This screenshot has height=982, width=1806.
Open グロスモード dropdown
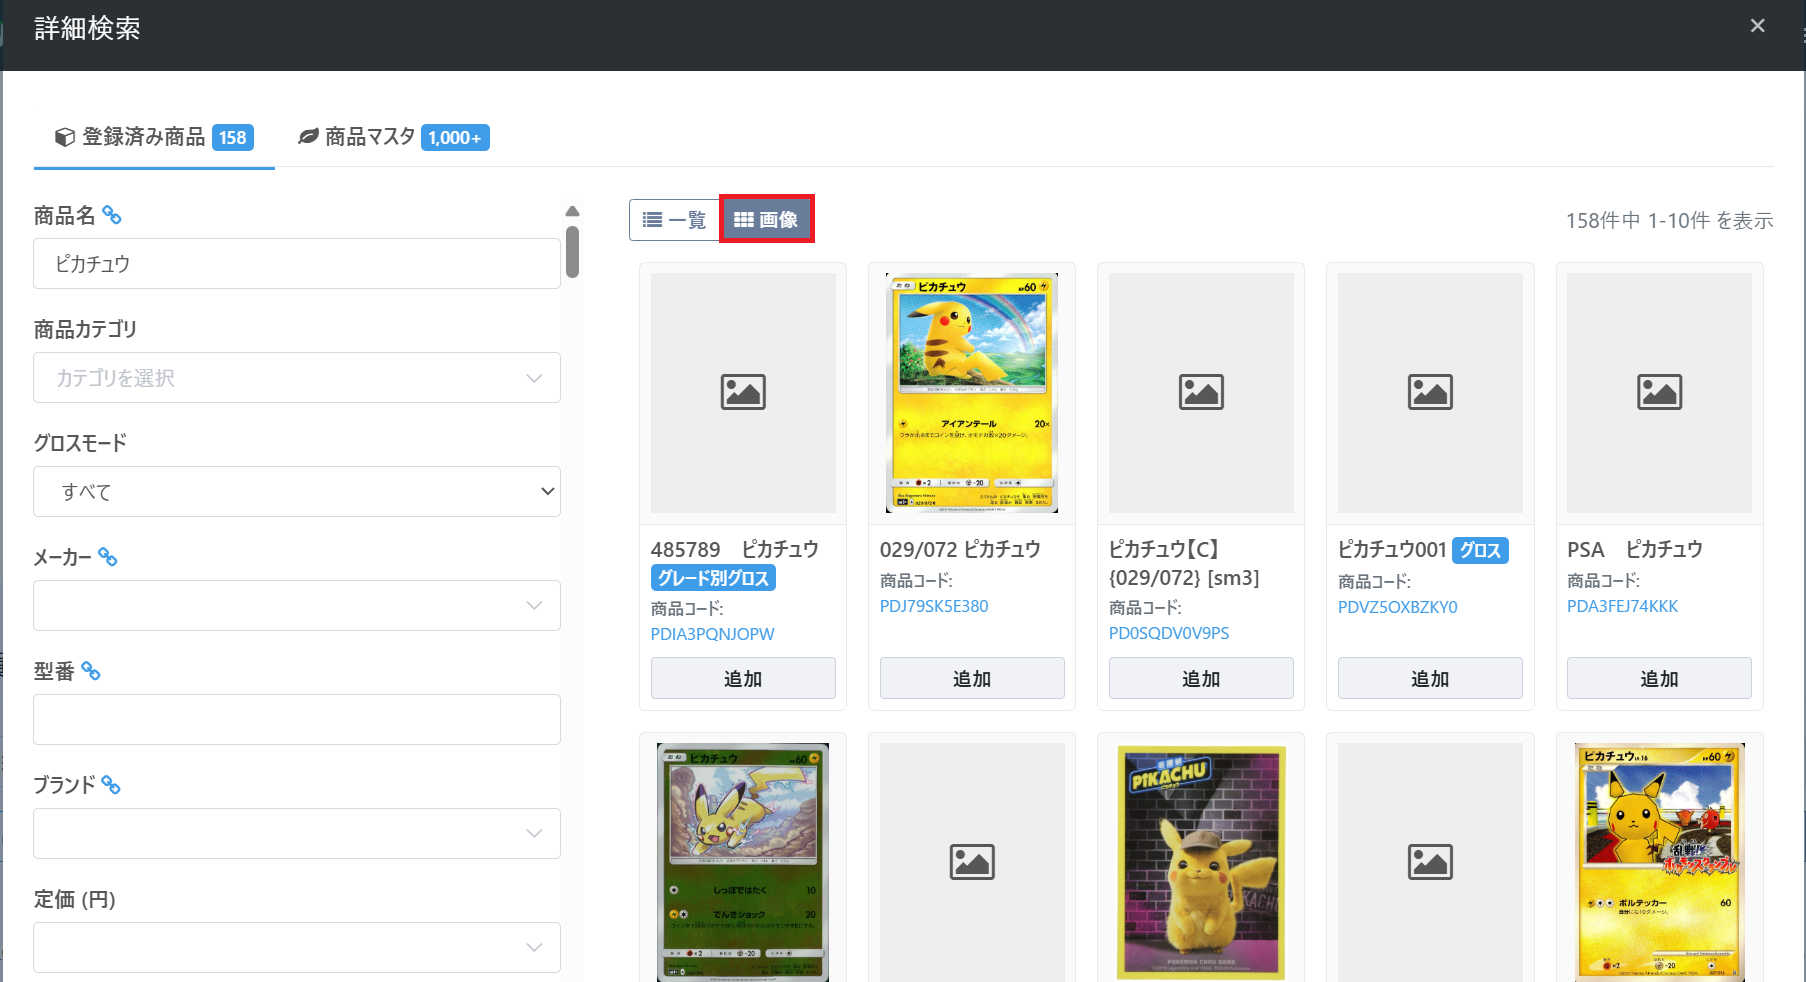tap(297, 492)
